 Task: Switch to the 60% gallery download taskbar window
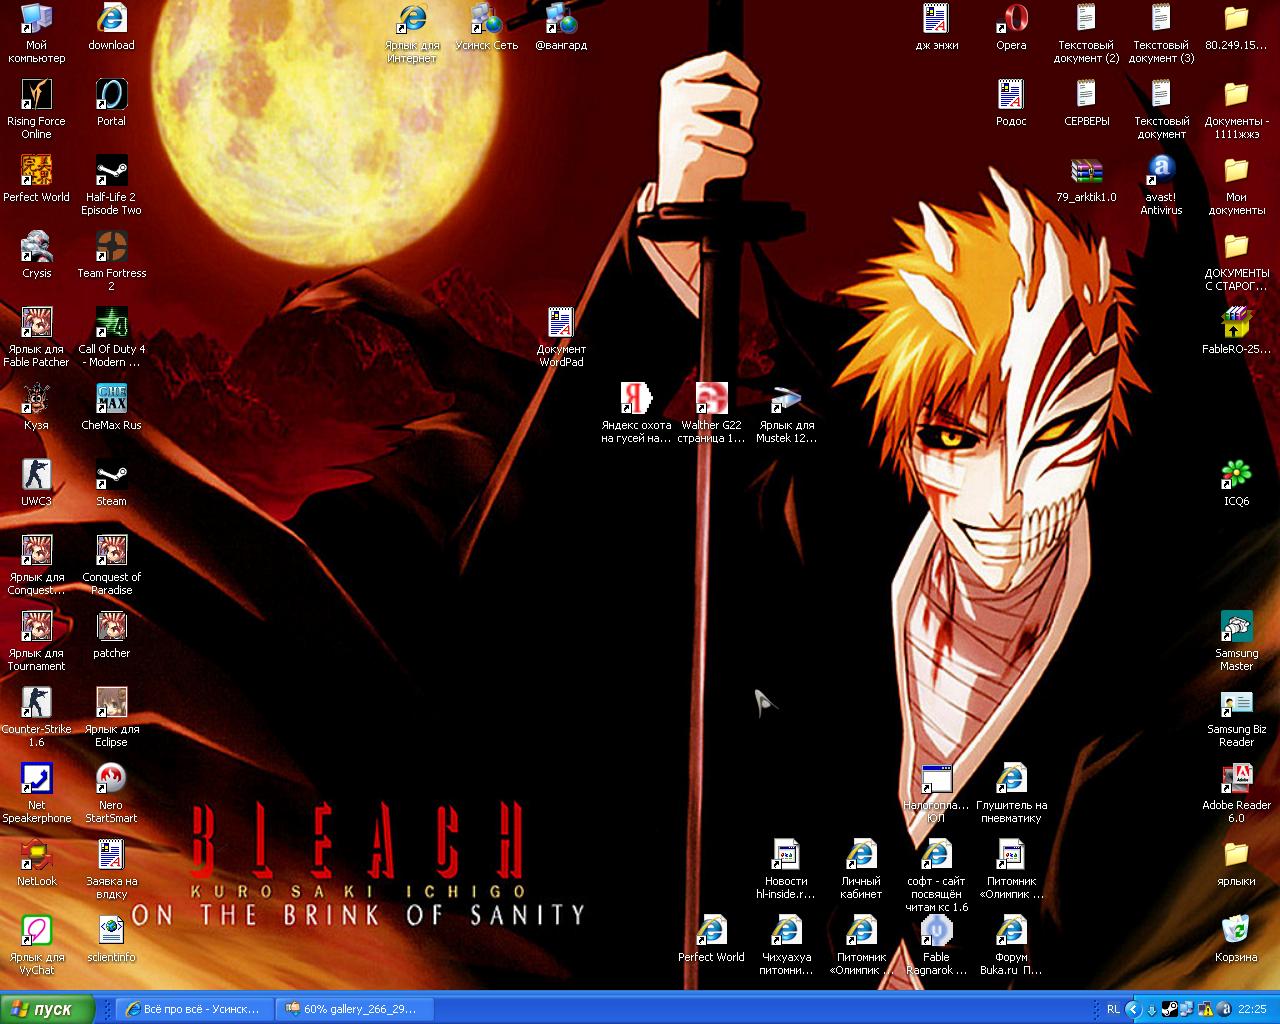pos(351,1009)
